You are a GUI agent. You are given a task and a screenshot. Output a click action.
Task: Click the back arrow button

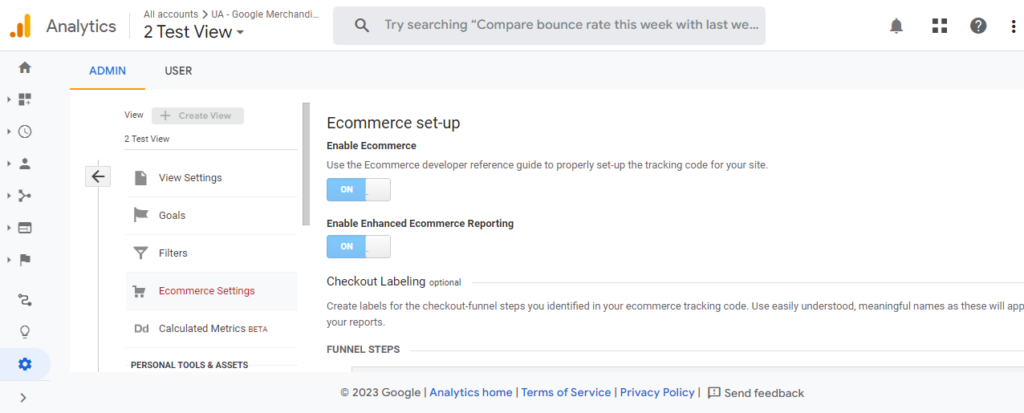(98, 176)
